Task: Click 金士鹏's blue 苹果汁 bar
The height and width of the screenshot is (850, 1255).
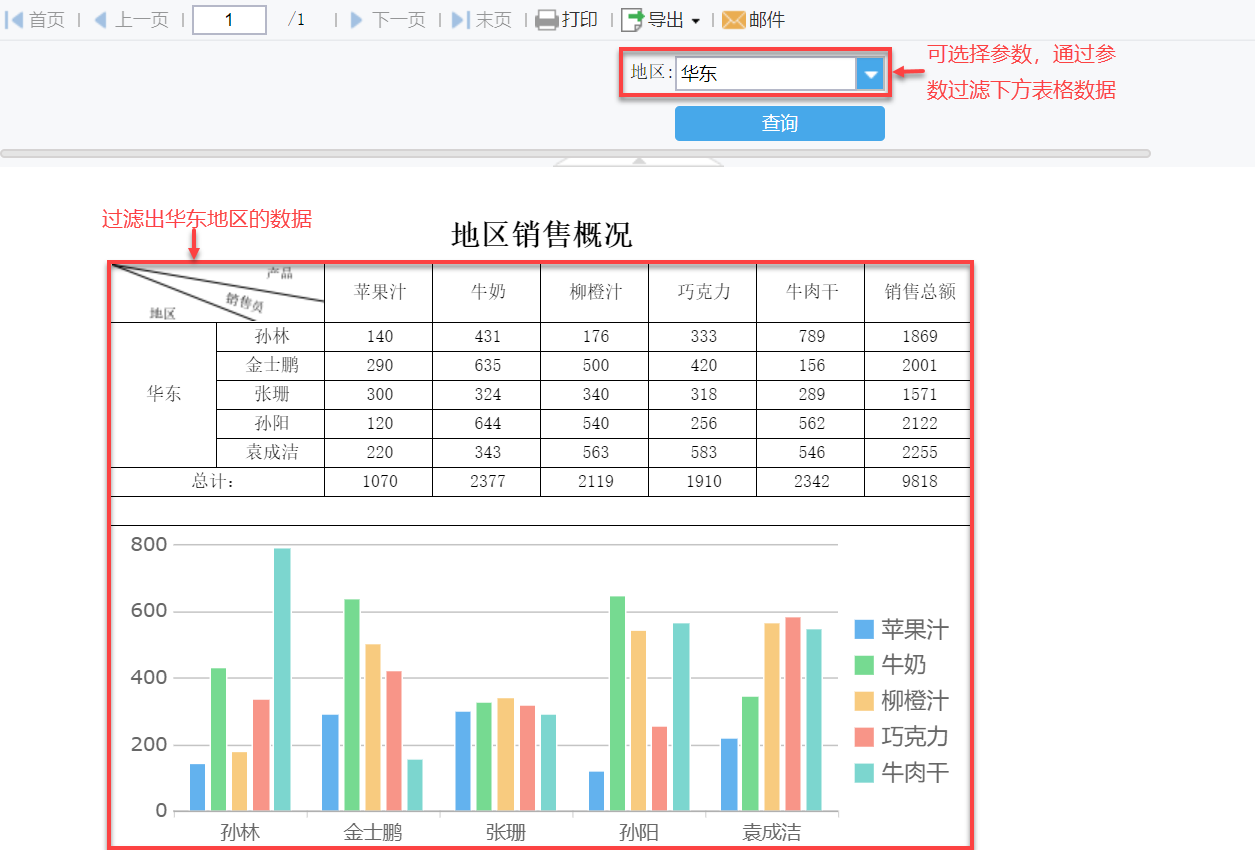Action: pos(330,763)
